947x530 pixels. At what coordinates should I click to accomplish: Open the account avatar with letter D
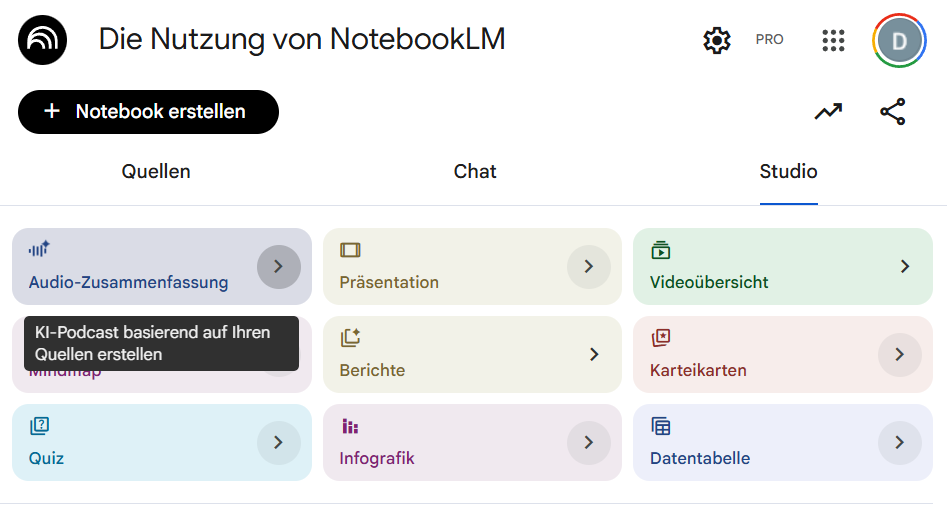[x=899, y=40]
